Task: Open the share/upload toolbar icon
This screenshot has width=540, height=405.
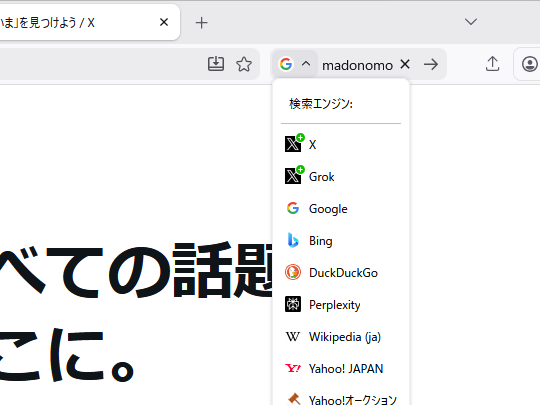Action: click(x=492, y=64)
